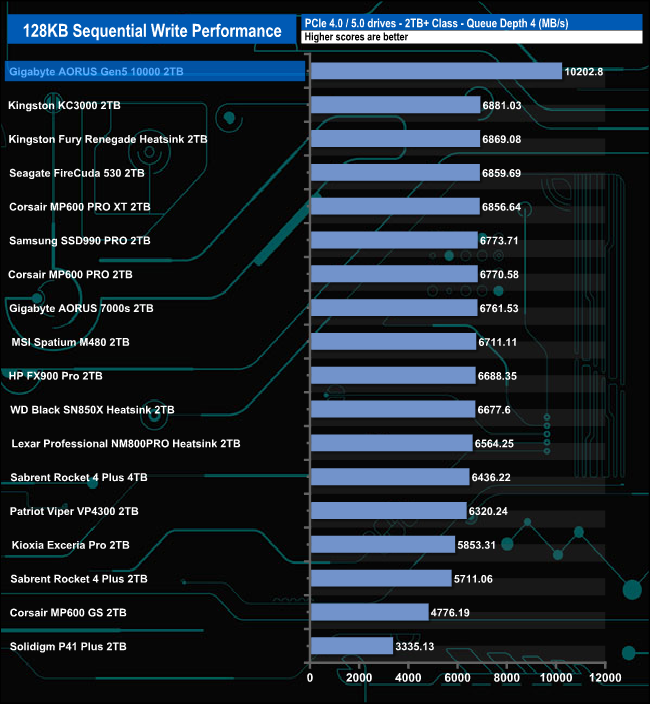Click the 6770.58 score value
The height and width of the screenshot is (704, 650).
point(499,274)
